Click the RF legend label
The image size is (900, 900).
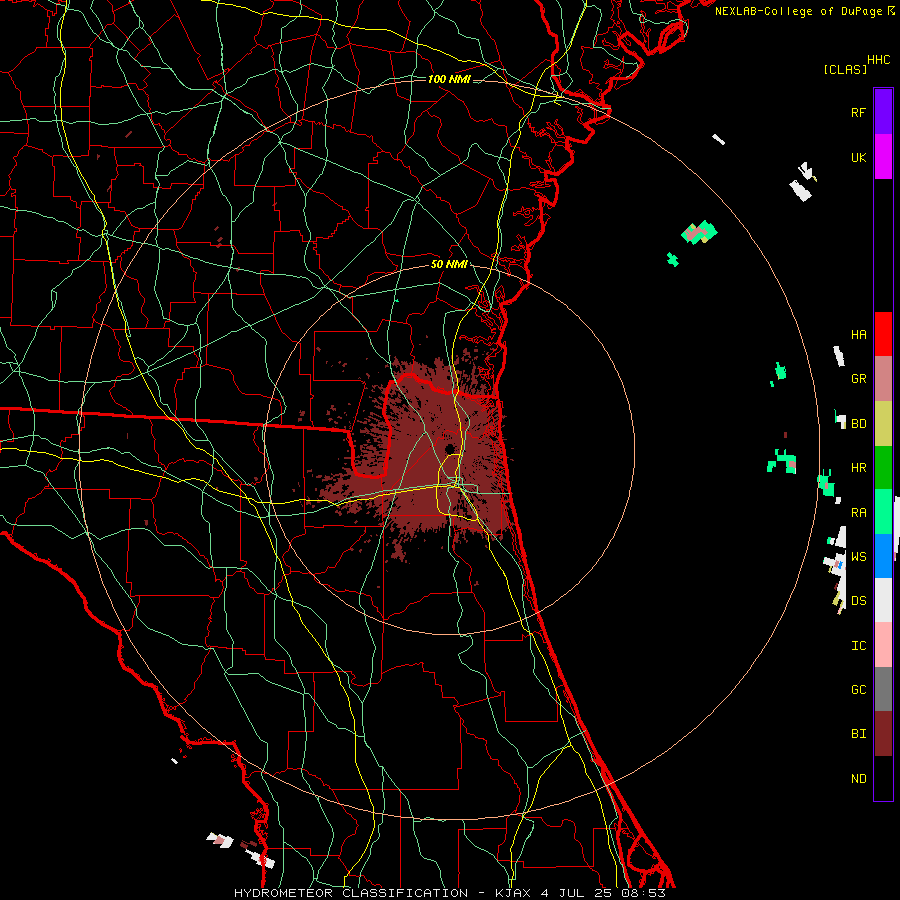coord(859,112)
